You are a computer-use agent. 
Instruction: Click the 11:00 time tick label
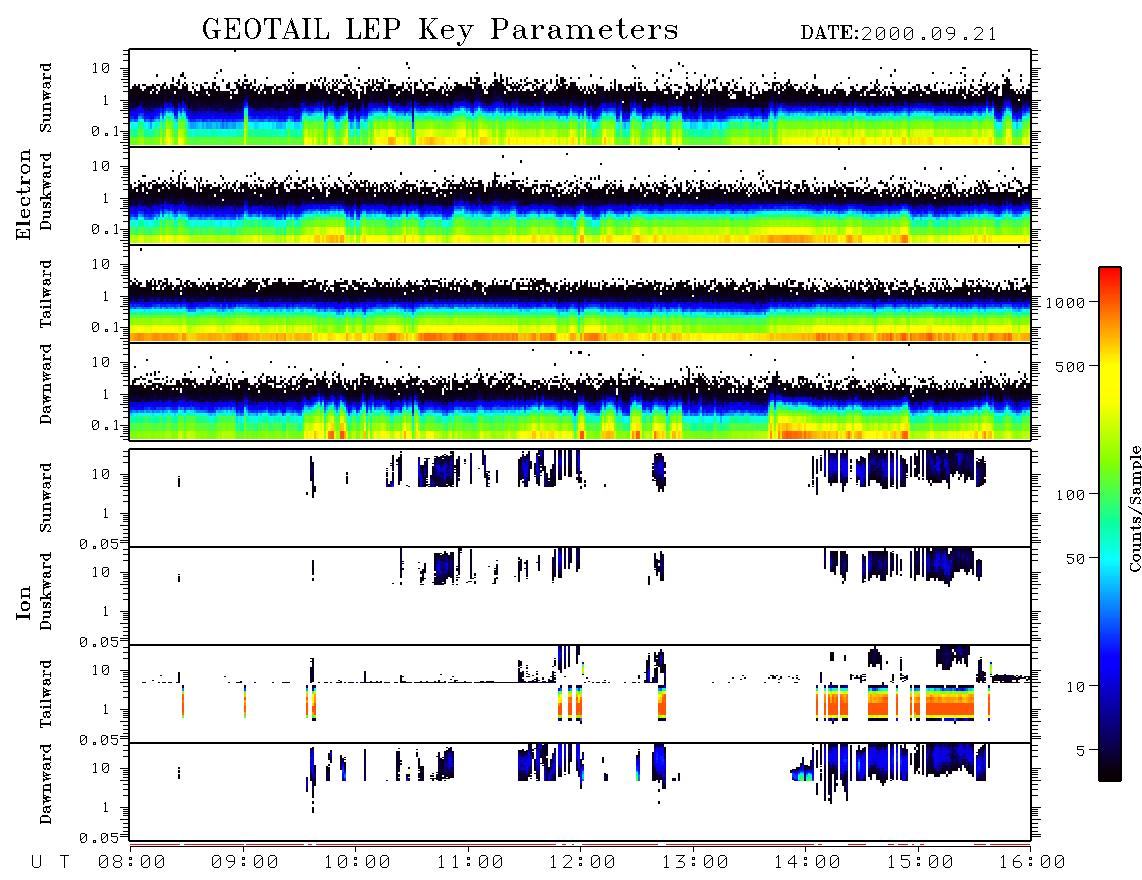pyautogui.click(x=470, y=863)
